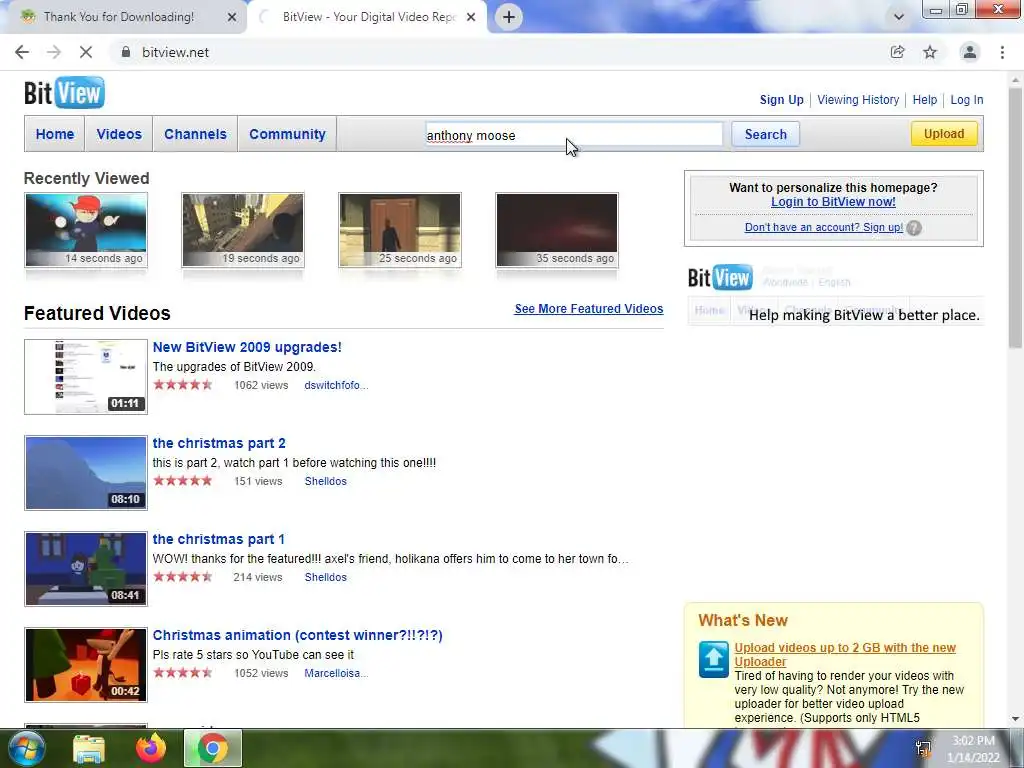The width and height of the screenshot is (1024, 768).
Task: Visit dswitchfofo channel link
Action: [336, 385]
